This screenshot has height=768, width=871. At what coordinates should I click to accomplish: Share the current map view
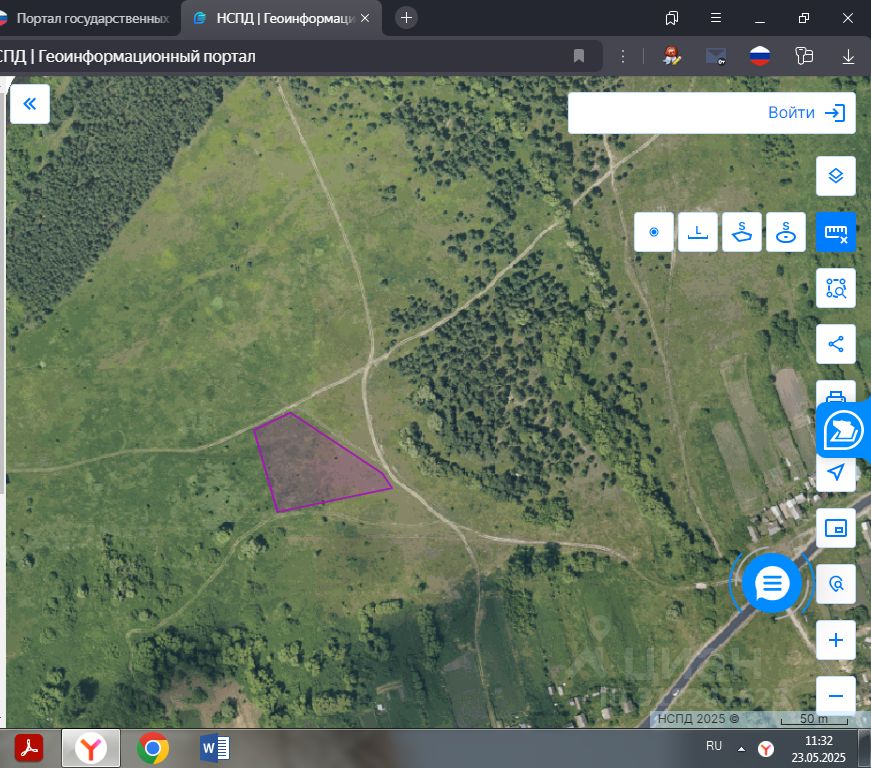point(835,344)
